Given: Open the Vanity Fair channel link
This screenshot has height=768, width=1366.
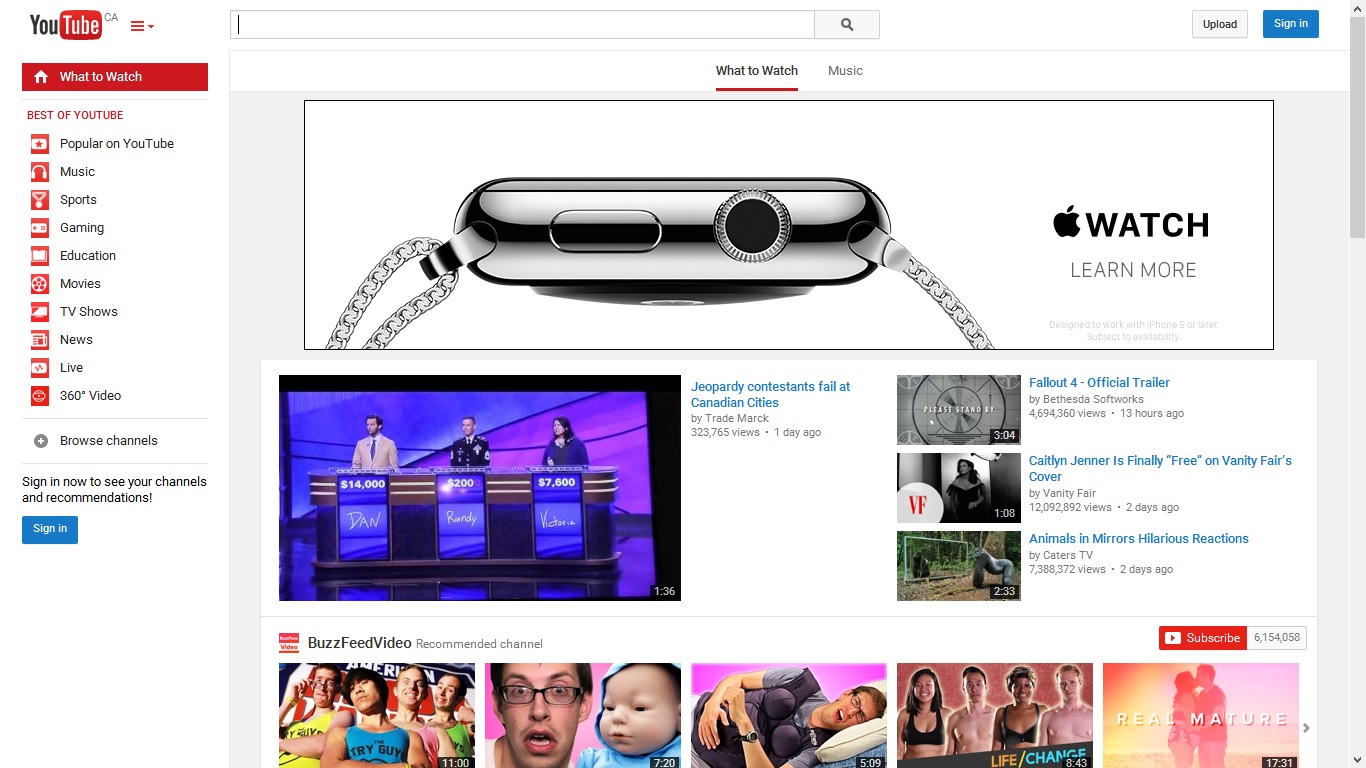Looking at the screenshot, I should pyautogui.click(x=1069, y=493).
